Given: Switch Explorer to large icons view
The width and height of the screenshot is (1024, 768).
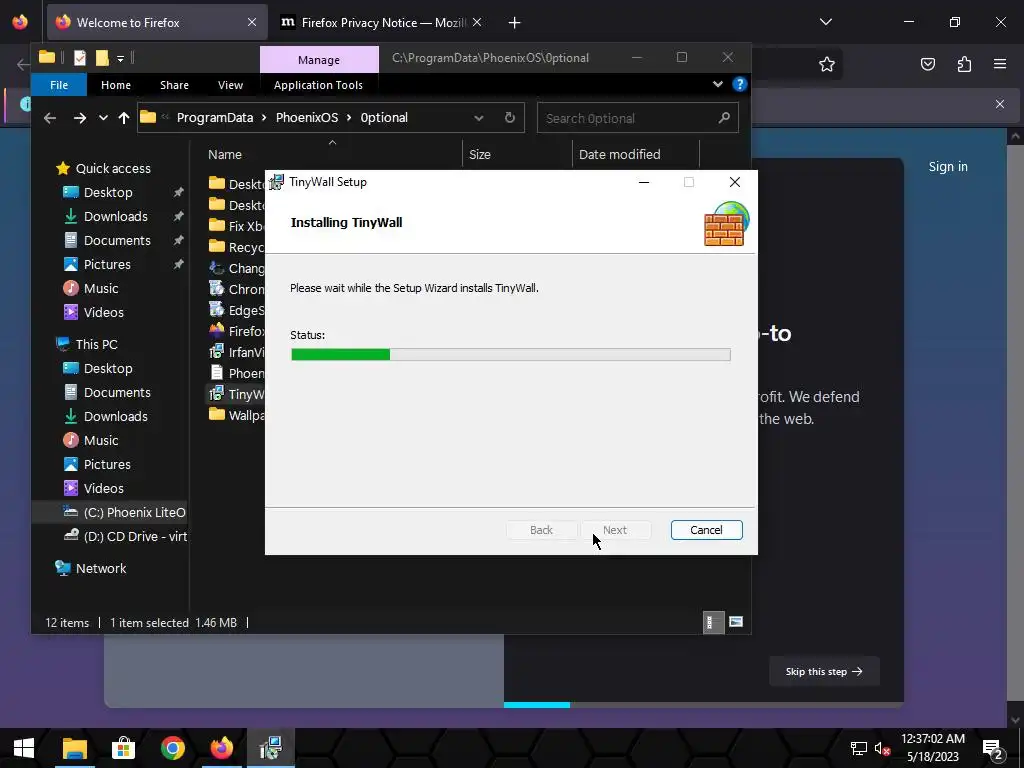Looking at the screenshot, I should [736, 622].
